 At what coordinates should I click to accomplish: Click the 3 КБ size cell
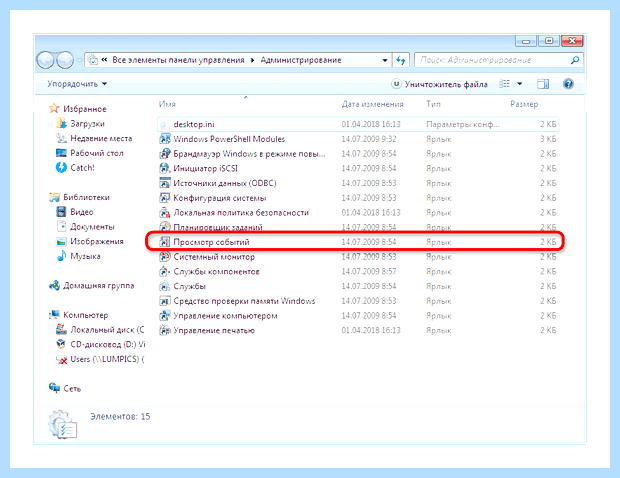[548, 139]
